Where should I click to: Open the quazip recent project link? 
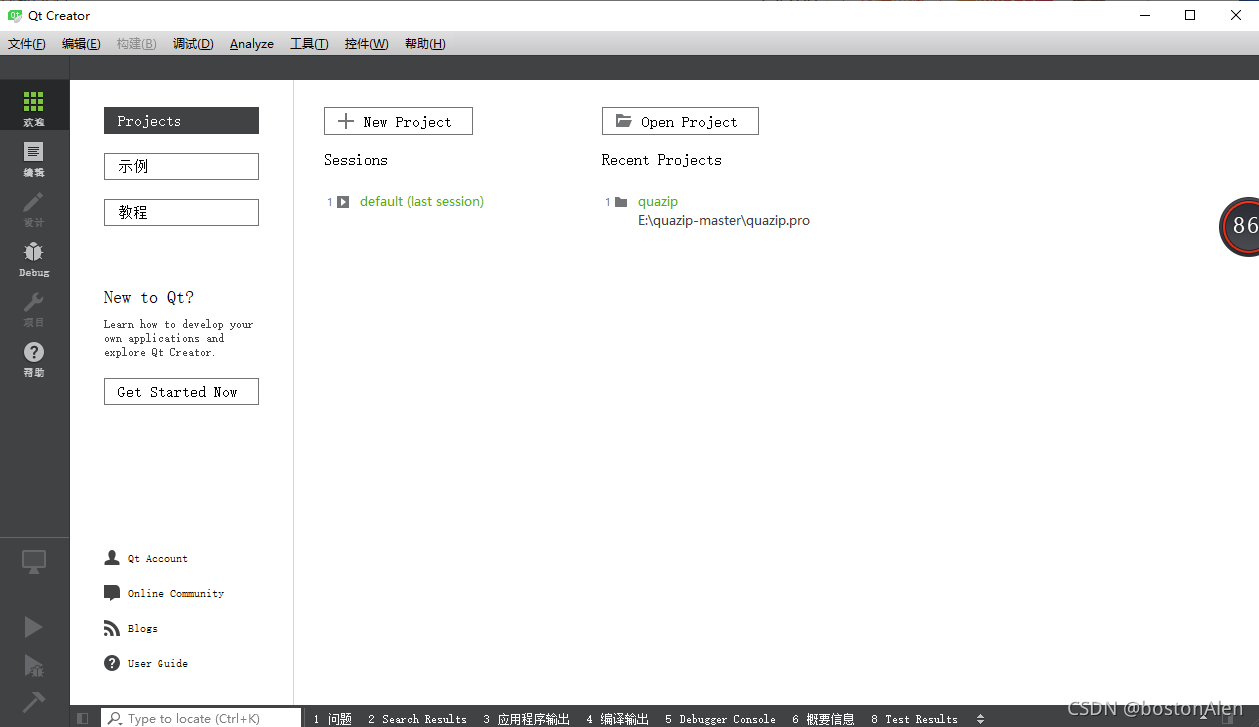click(x=658, y=202)
